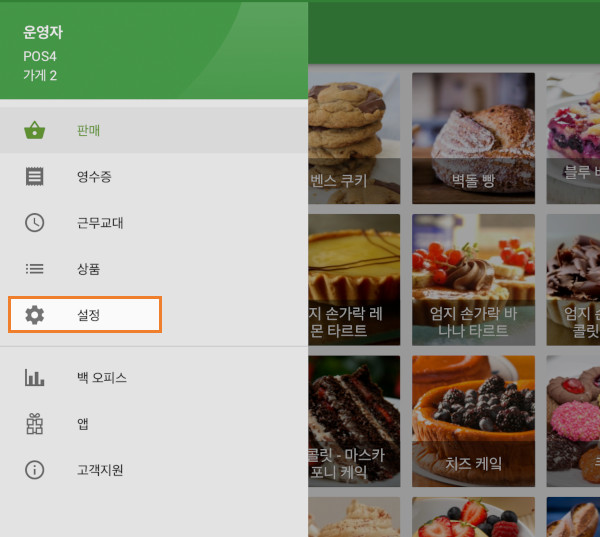Open the 영수증 menu entry
This screenshot has height=537, width=600.
[x=154, y=176]
